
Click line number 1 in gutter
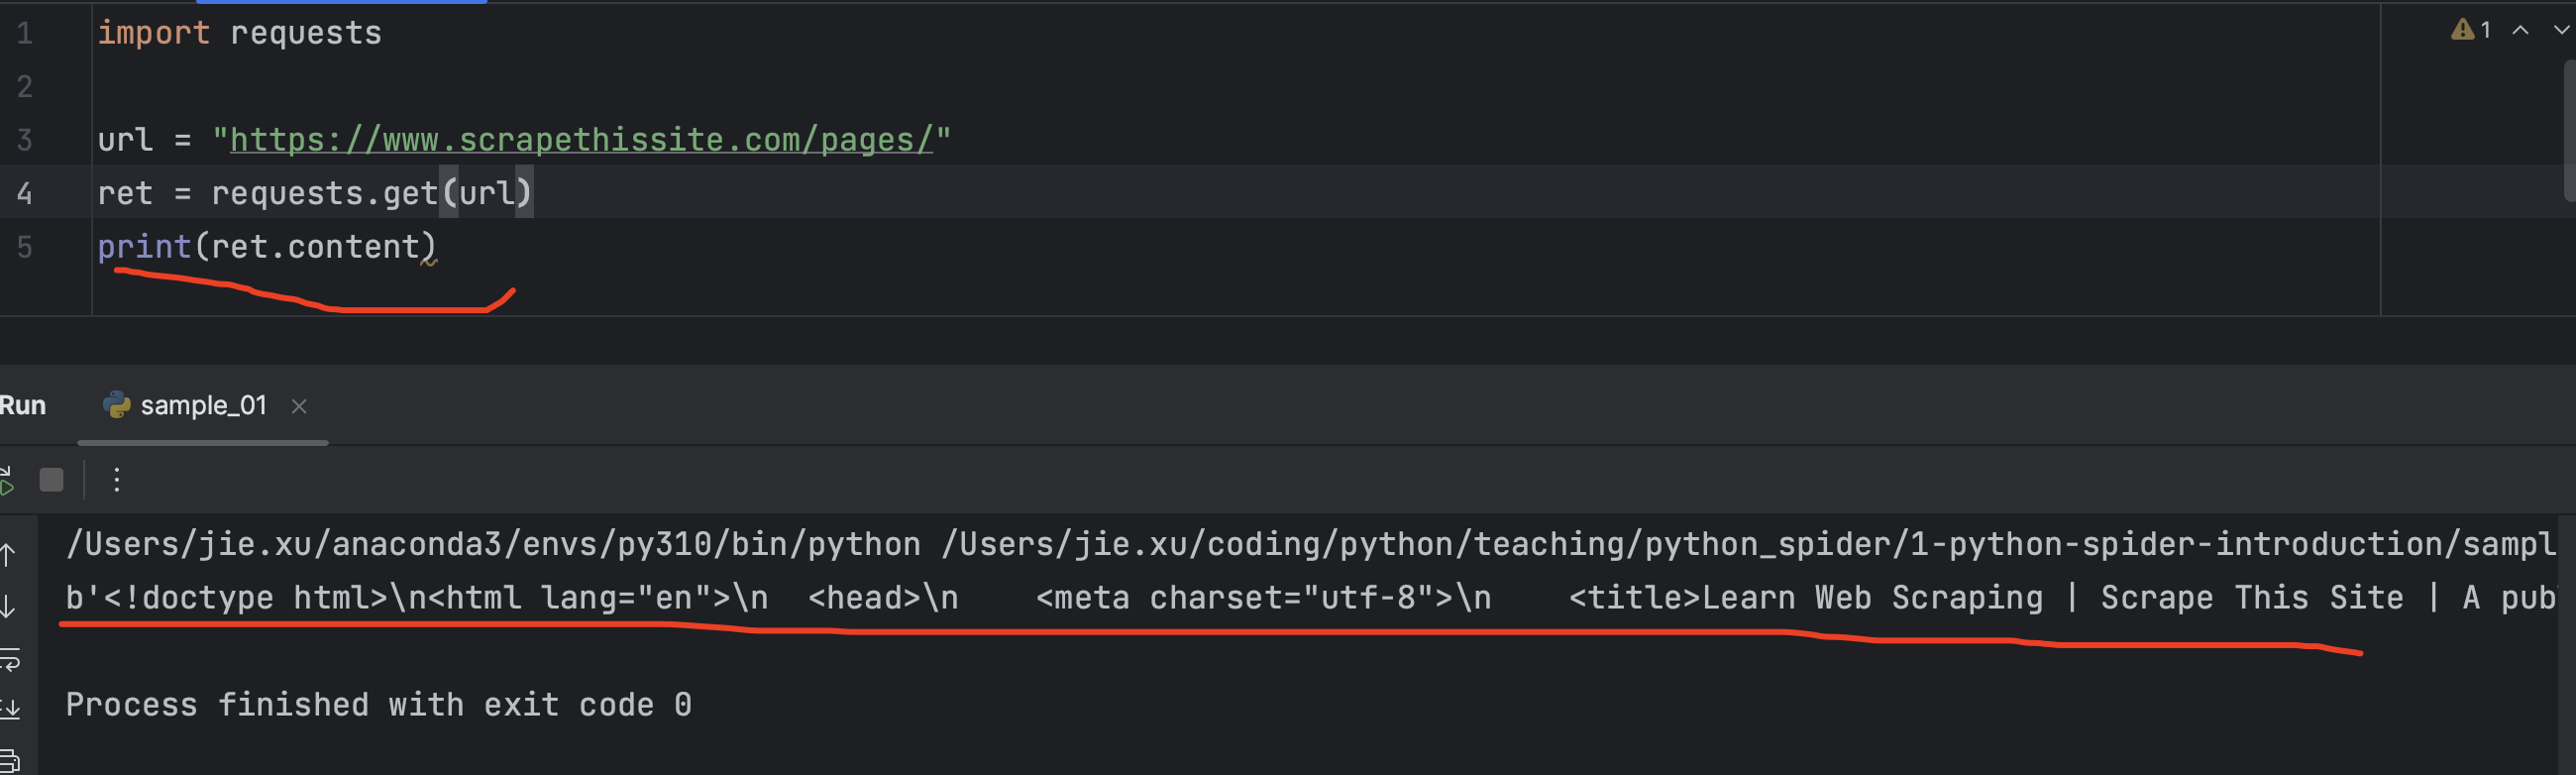(25, 33)
